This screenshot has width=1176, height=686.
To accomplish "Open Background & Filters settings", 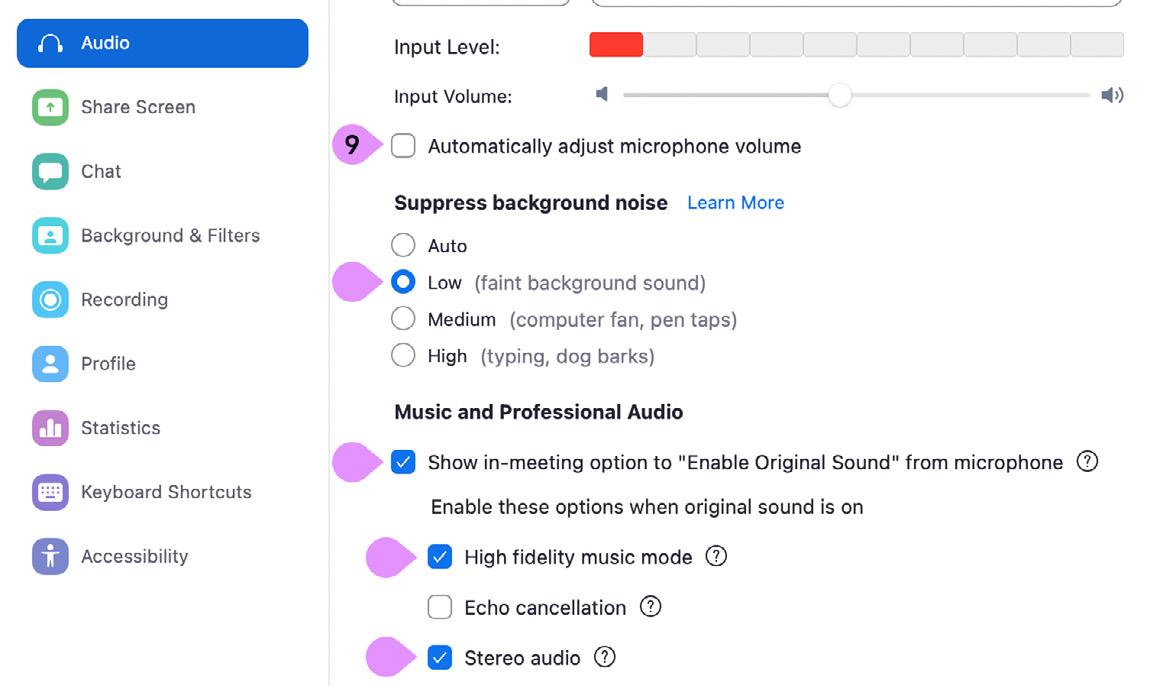I will click(x=163, y=235).
